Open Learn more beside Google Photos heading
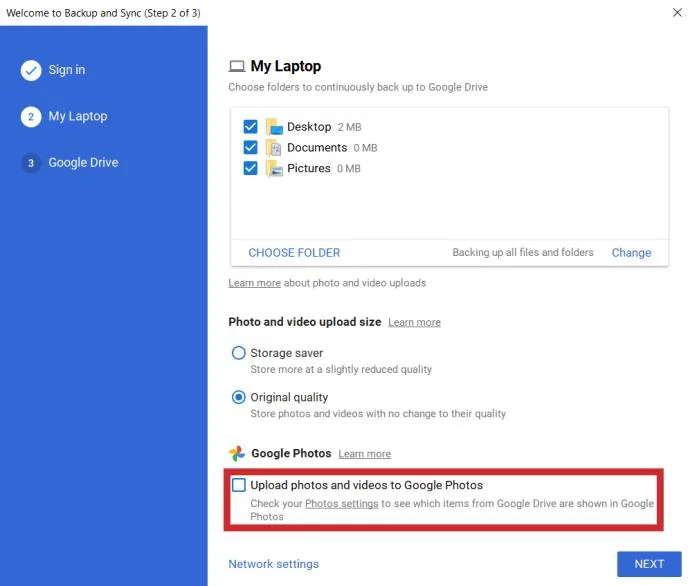 (x=364, y=454)
